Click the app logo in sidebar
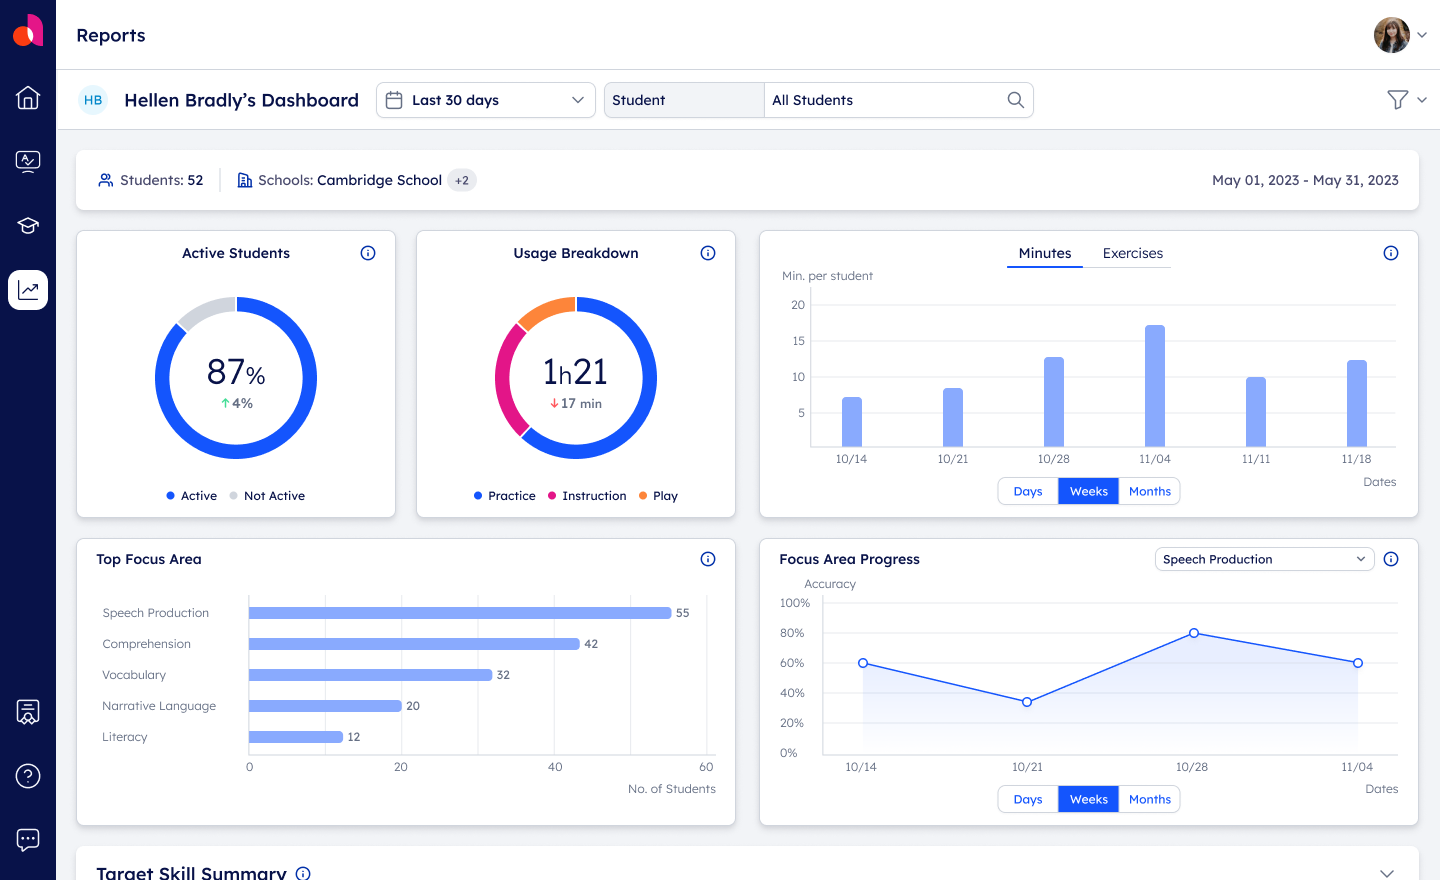1440x880 pixels. pyautogui.click(x=28, y=31)
